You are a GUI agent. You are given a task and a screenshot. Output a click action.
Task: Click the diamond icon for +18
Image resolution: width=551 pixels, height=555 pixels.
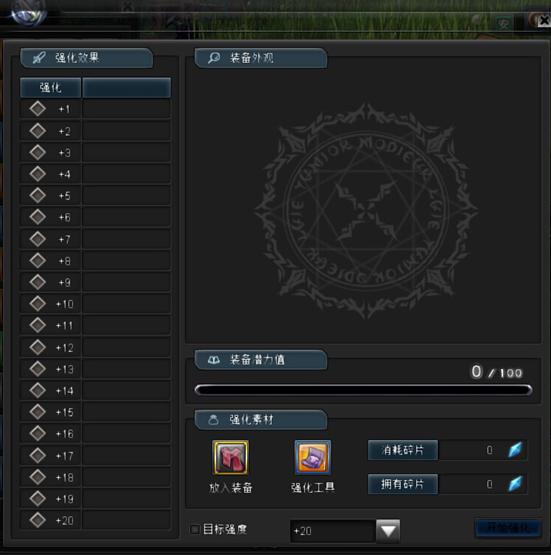(38, 477)
